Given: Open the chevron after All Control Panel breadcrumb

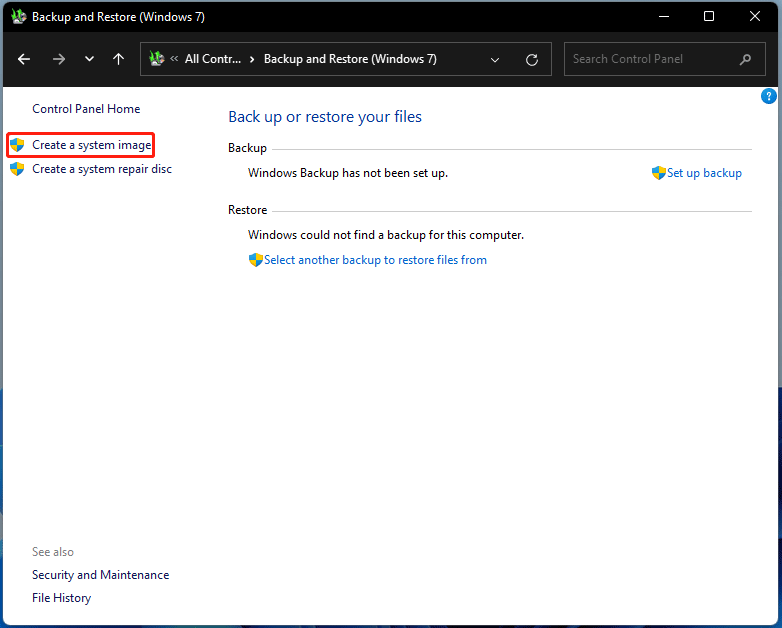Looking at the screenshot, I should pos(251,60).
